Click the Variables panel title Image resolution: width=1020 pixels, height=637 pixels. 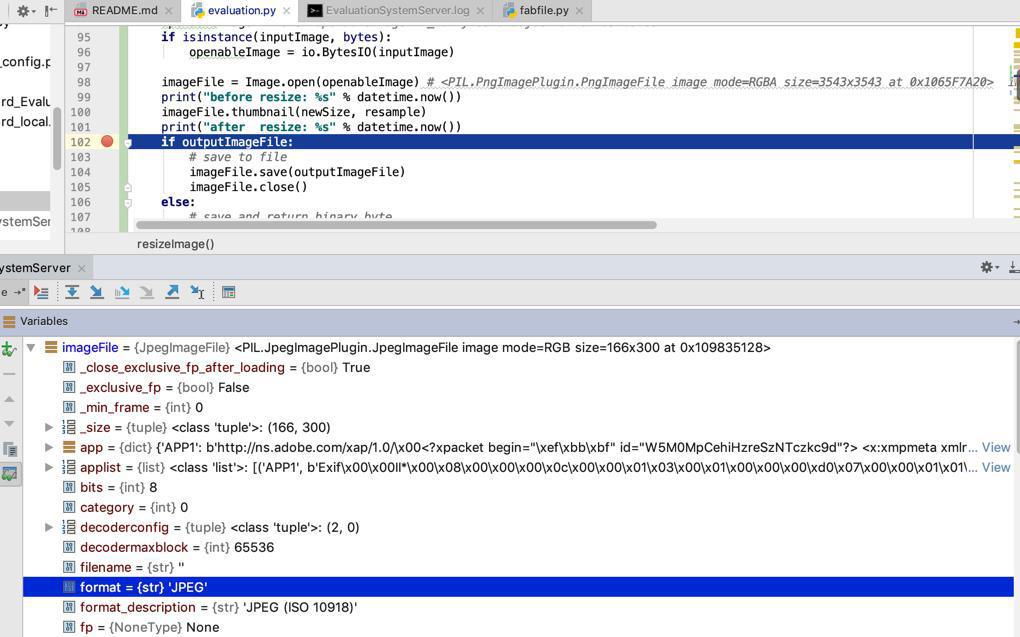click(x=44, y=321)
